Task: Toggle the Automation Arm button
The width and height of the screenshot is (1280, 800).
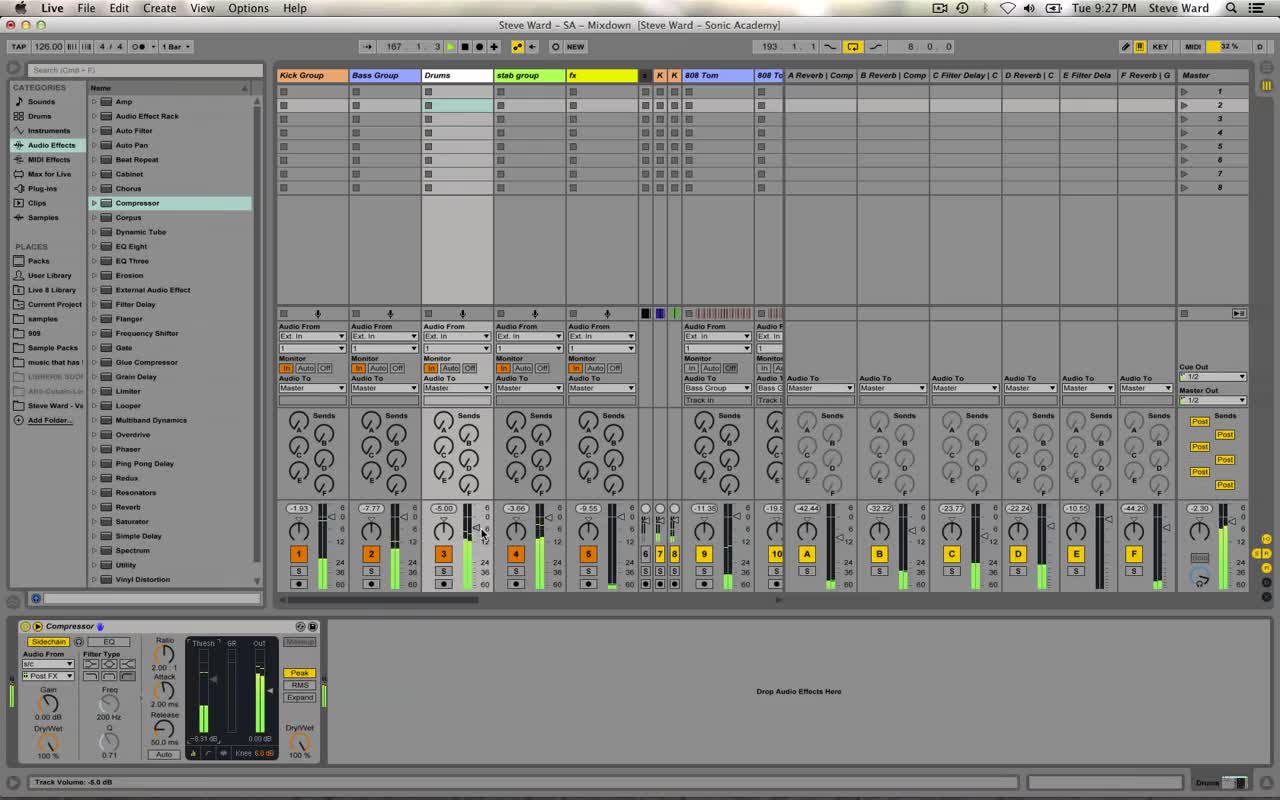Action: coord(517,46)
